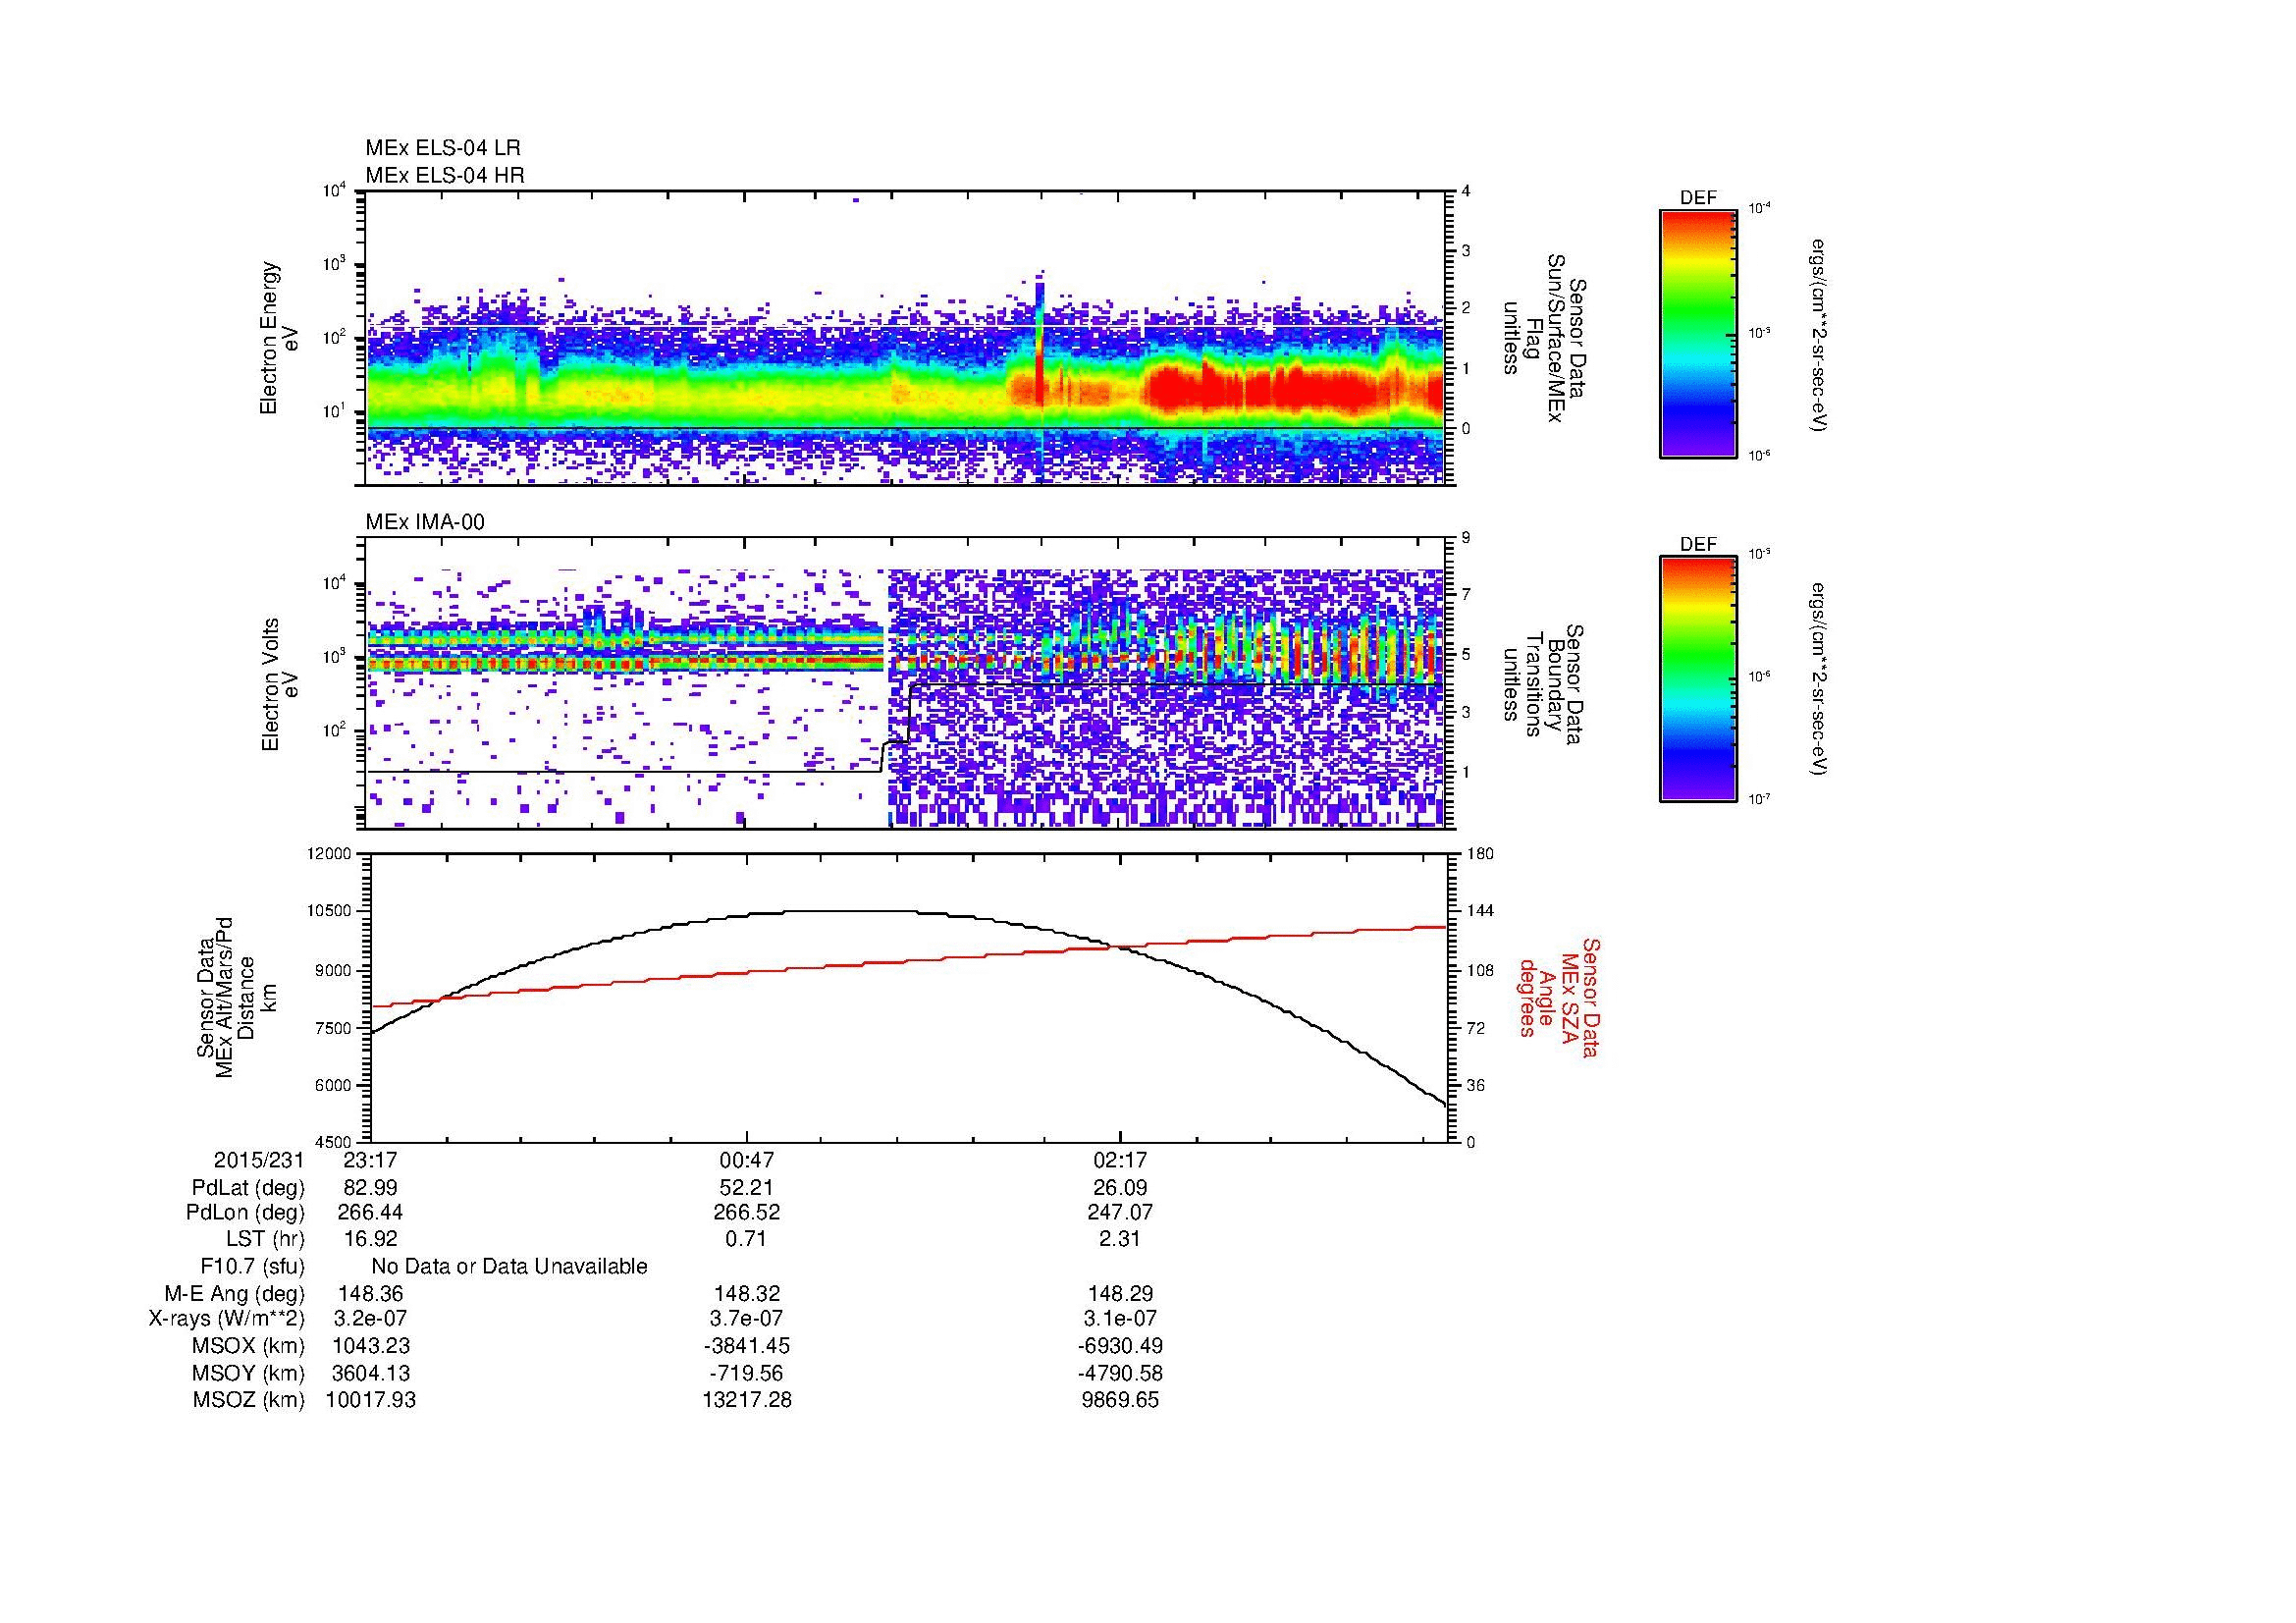Click the '2015/231' date label
Viewport: 2296px width, 1623px height.
point(259,1161)
